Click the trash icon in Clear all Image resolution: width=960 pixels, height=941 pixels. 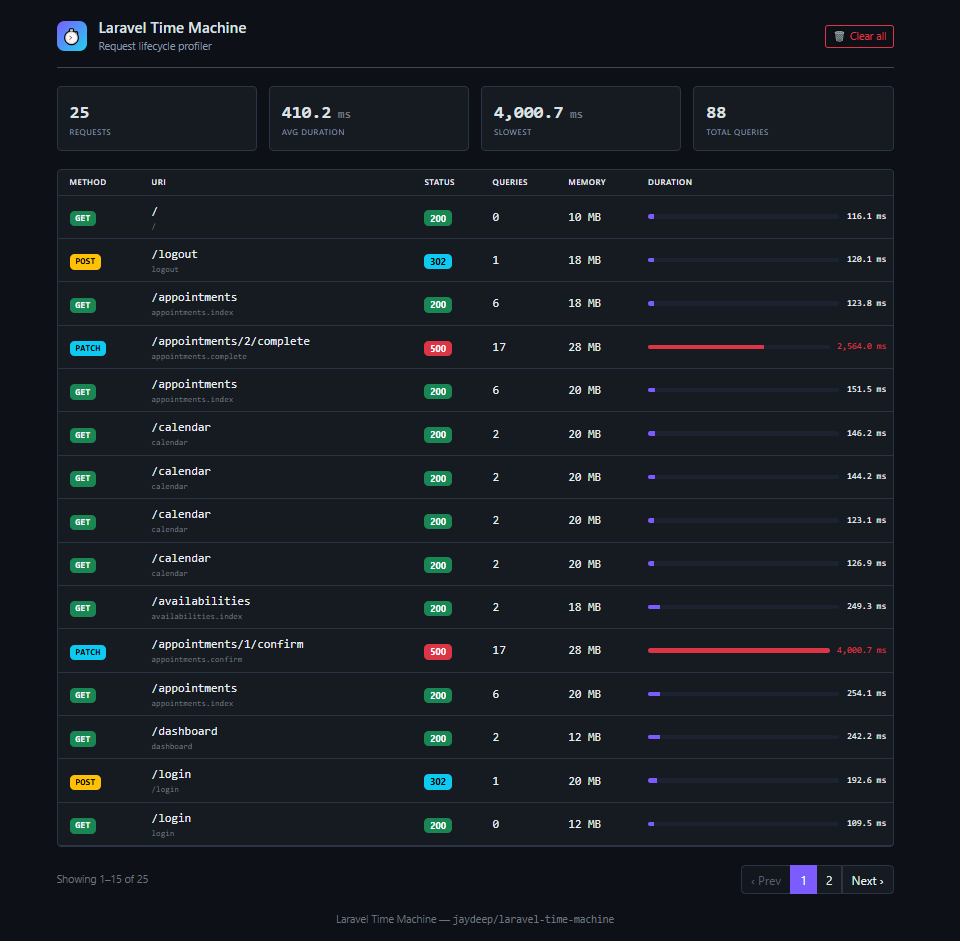tap(839, 36)
